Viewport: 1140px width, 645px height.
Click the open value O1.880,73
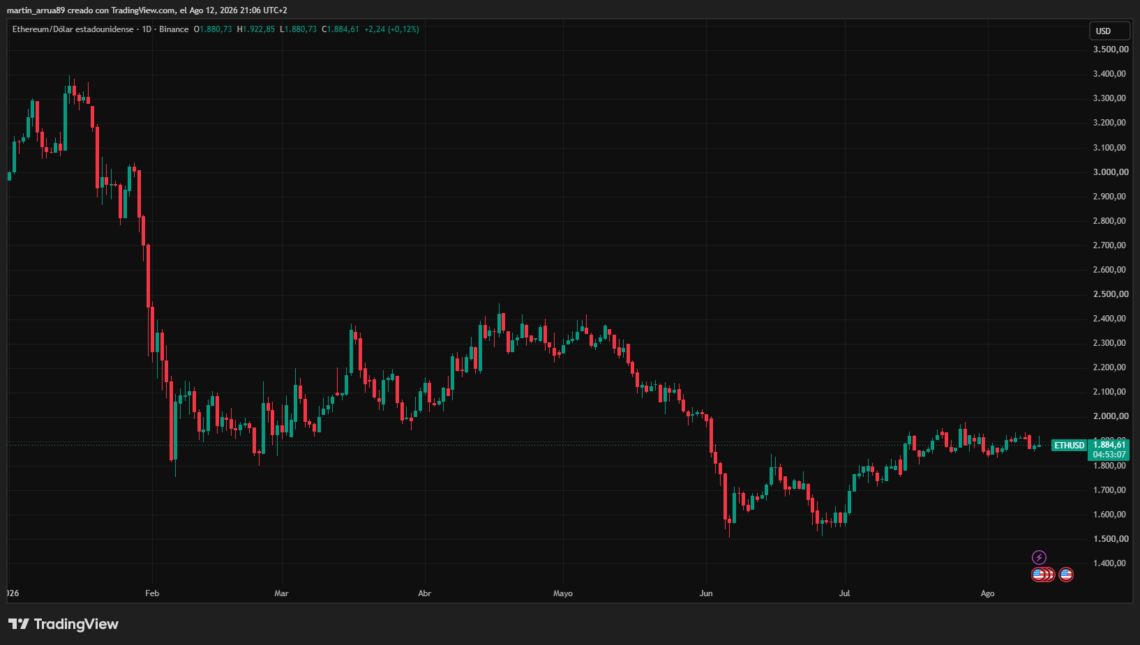212,29
